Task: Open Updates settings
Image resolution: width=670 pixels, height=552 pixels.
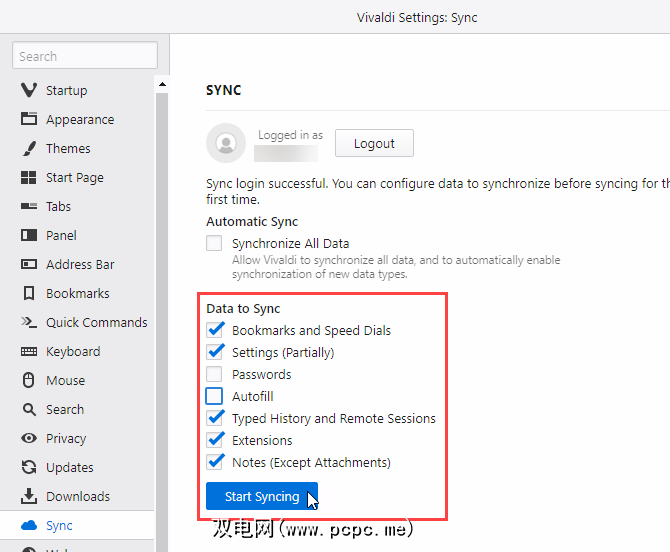Action: pyautogui.click(x=70, y=468)
